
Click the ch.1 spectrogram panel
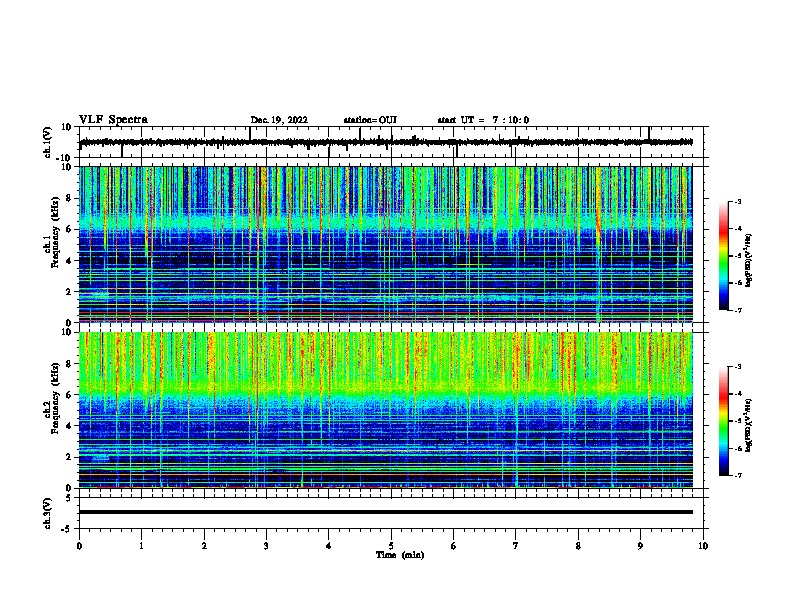click(386, 244)
